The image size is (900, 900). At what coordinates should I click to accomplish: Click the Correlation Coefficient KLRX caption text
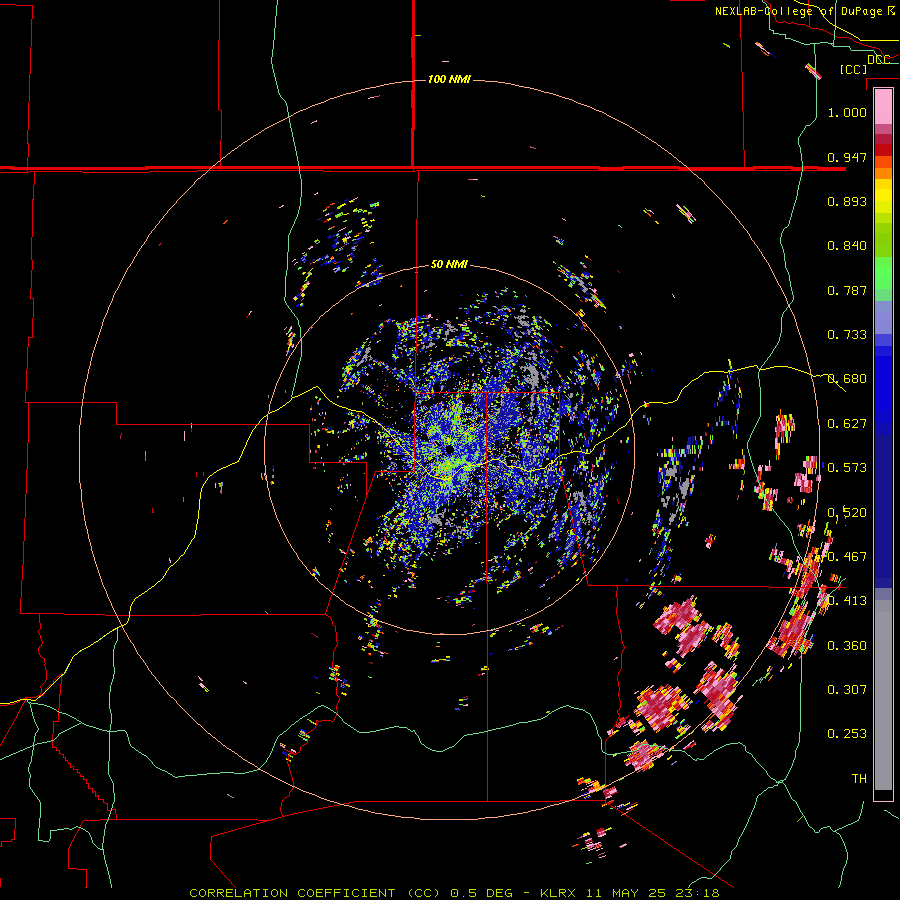(454, 893)
